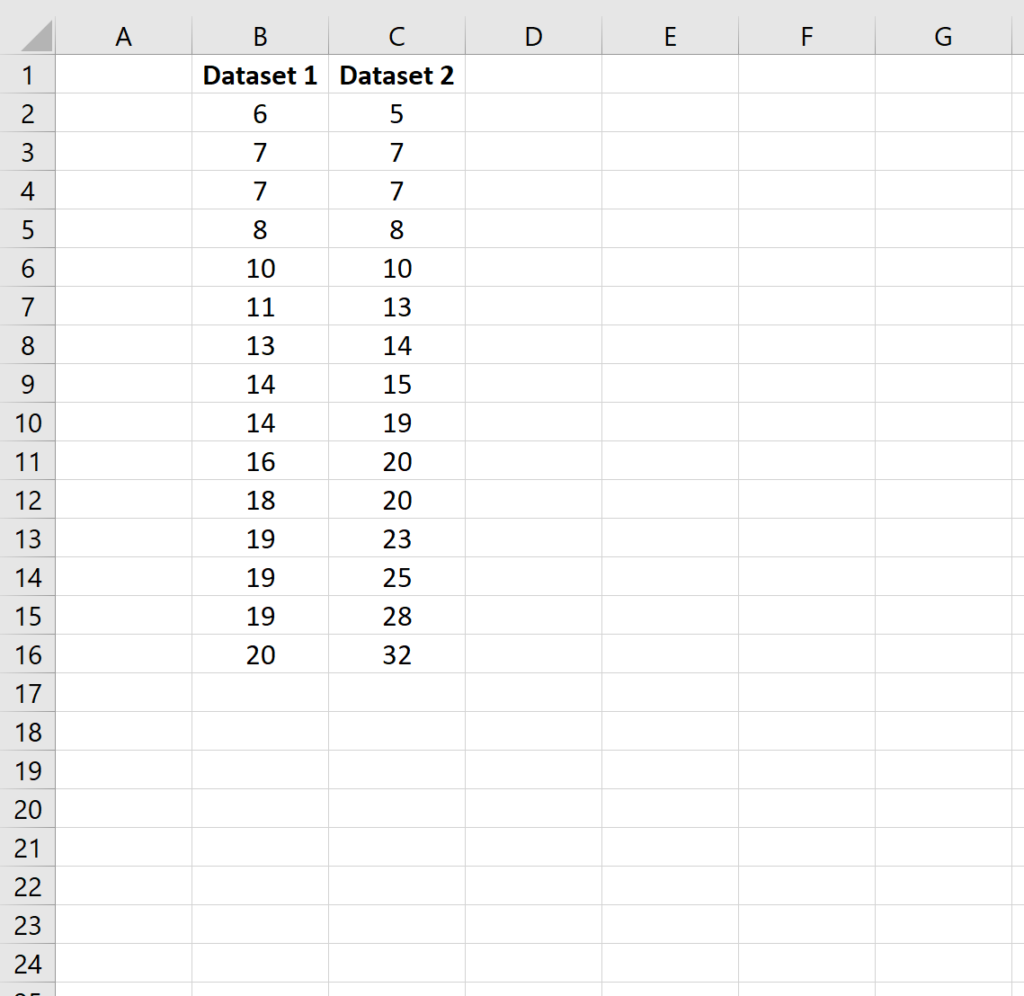Screen dimensions: 1024x996
Task: Select the cell with value 25
Action: tap(396, 577)
